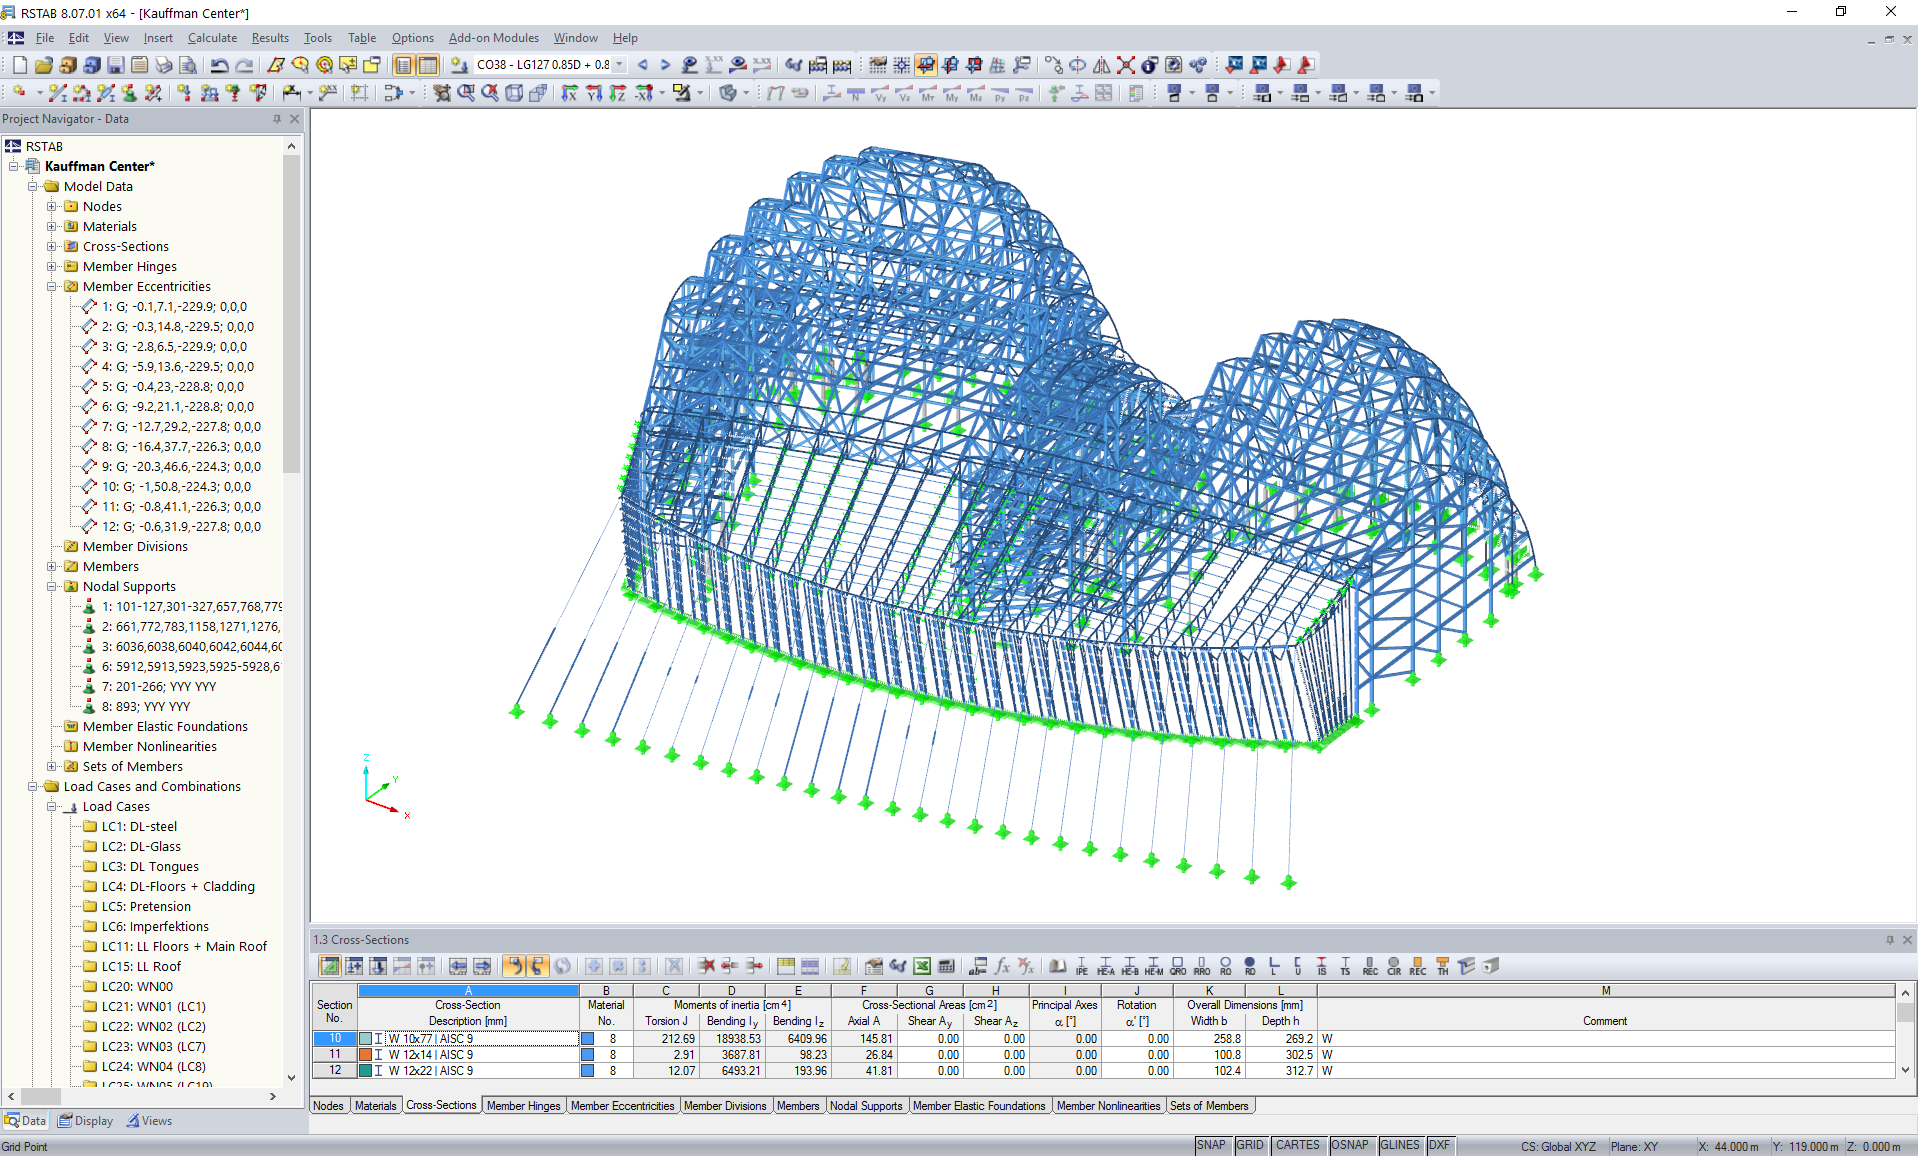Disable GRID in the status bar
The width and height of the screenshot is (1918, 1156).
click(1250, 1145)
